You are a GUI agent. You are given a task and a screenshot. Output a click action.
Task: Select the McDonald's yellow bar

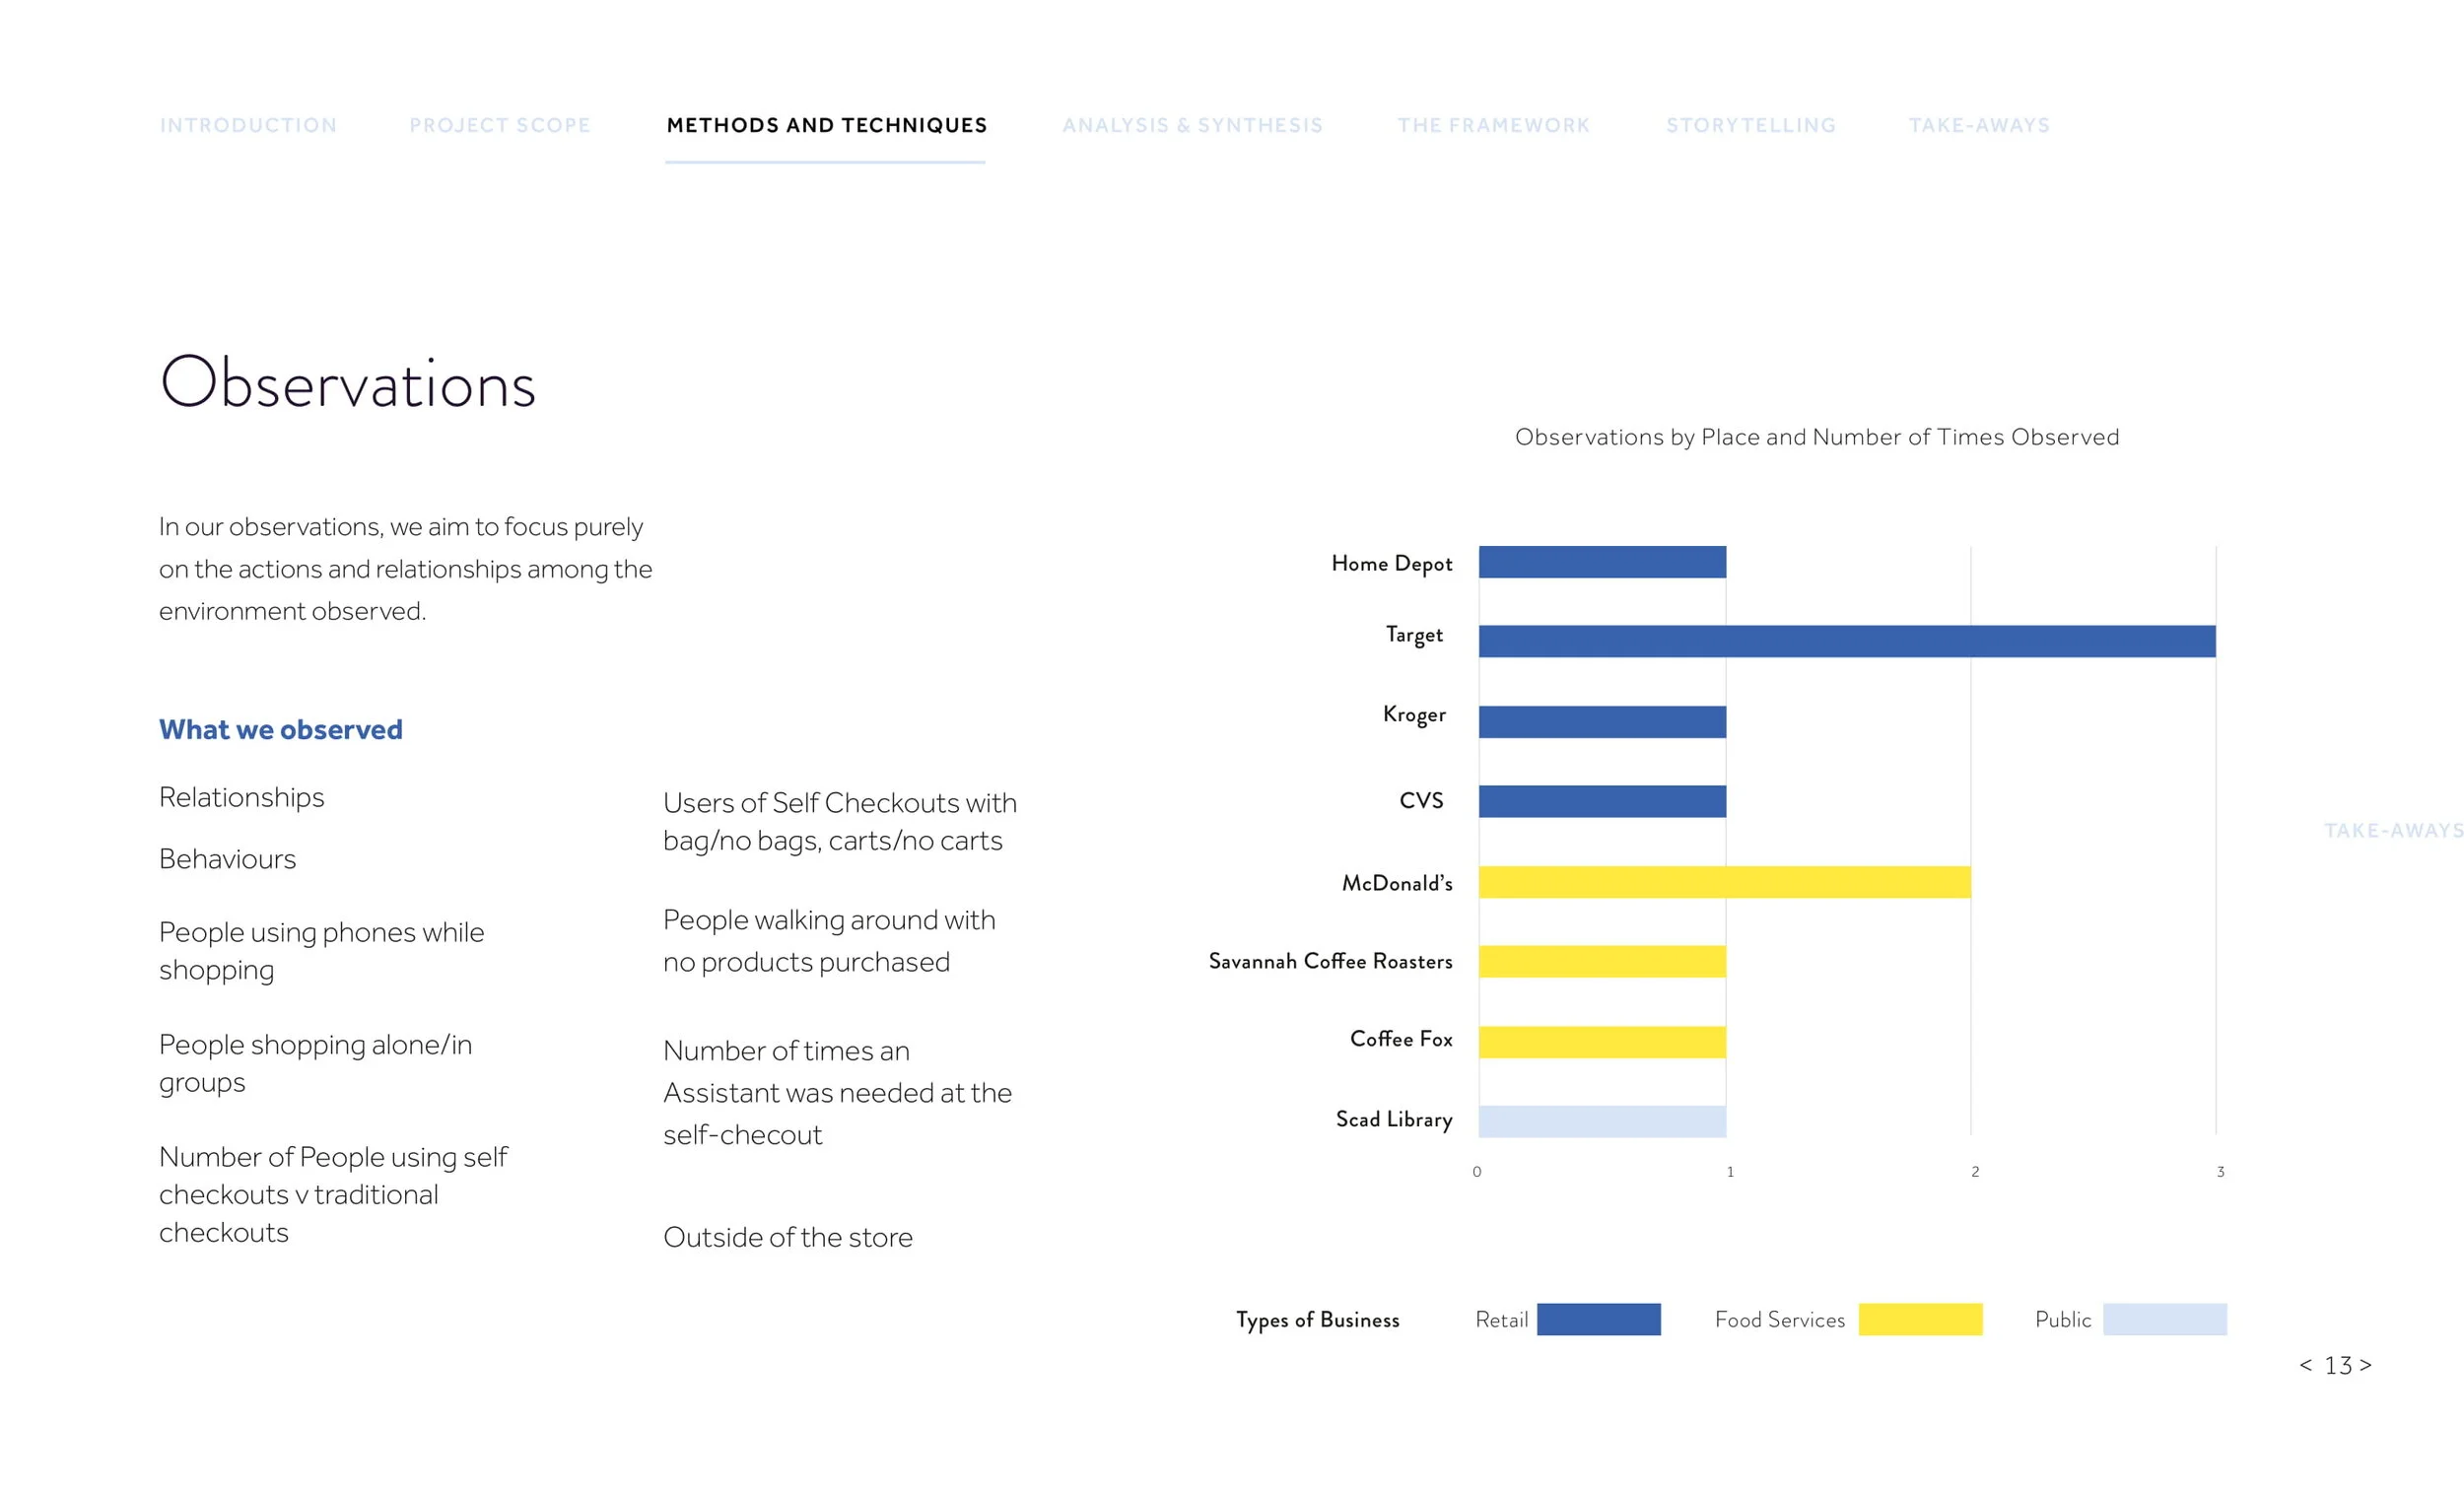pyautogui.click(x=1724, y=882)
